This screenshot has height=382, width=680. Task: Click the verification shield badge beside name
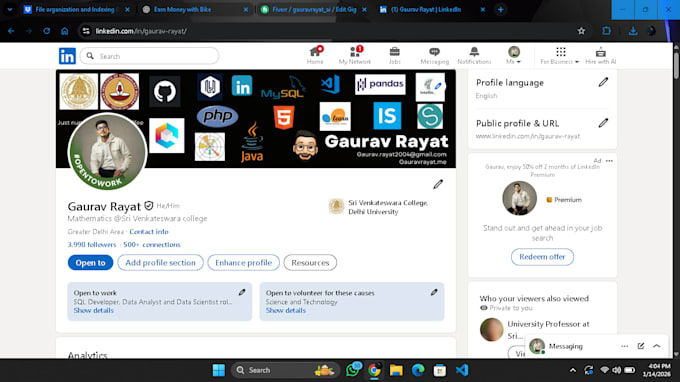pos(149,206)
